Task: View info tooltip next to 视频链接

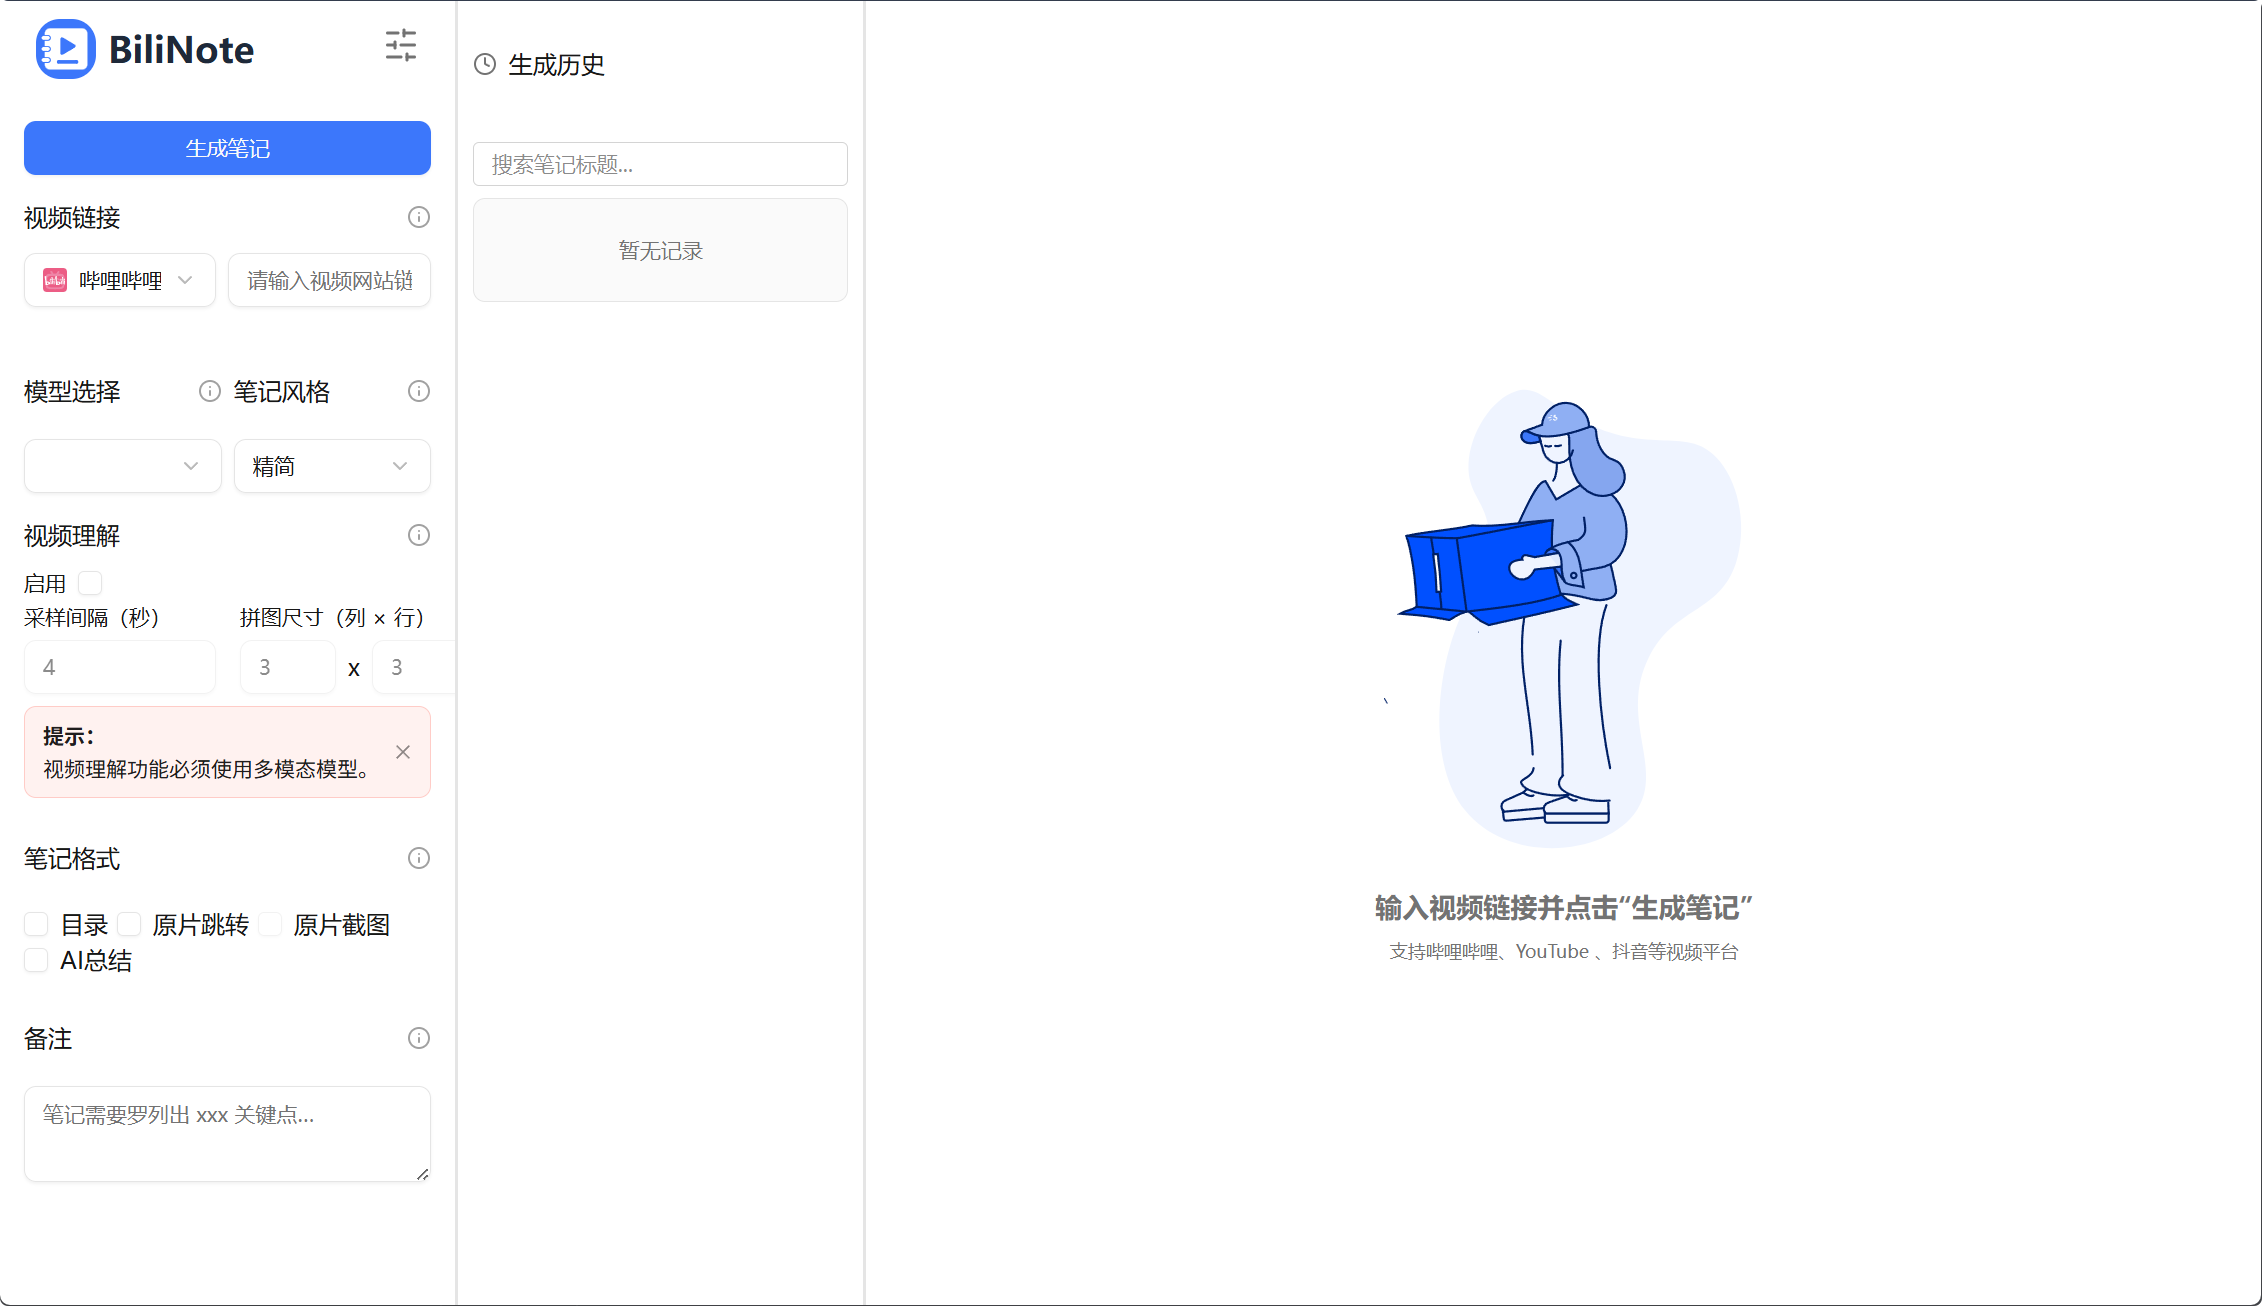Action: click(x=419, y=217)
